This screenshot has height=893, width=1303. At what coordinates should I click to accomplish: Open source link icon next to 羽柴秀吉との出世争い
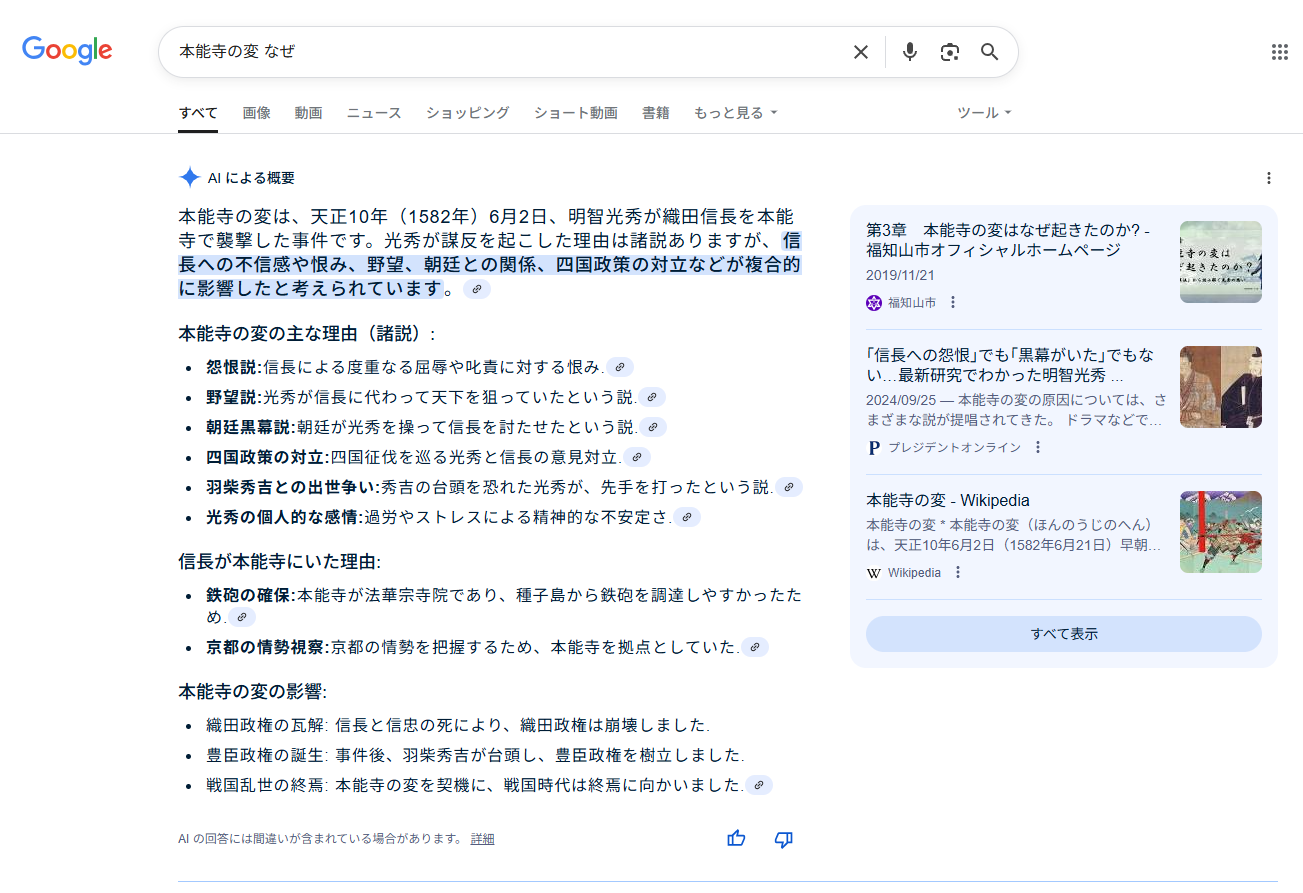point(789,487)
